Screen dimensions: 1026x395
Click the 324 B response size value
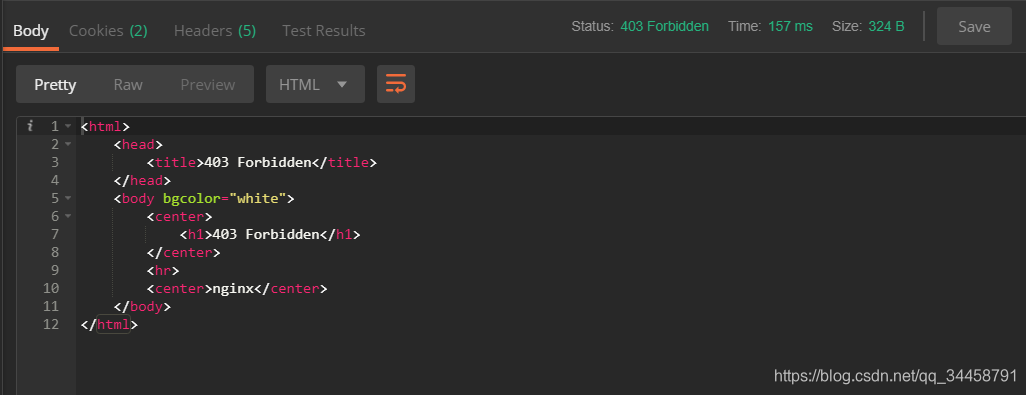tap(887, 27)
